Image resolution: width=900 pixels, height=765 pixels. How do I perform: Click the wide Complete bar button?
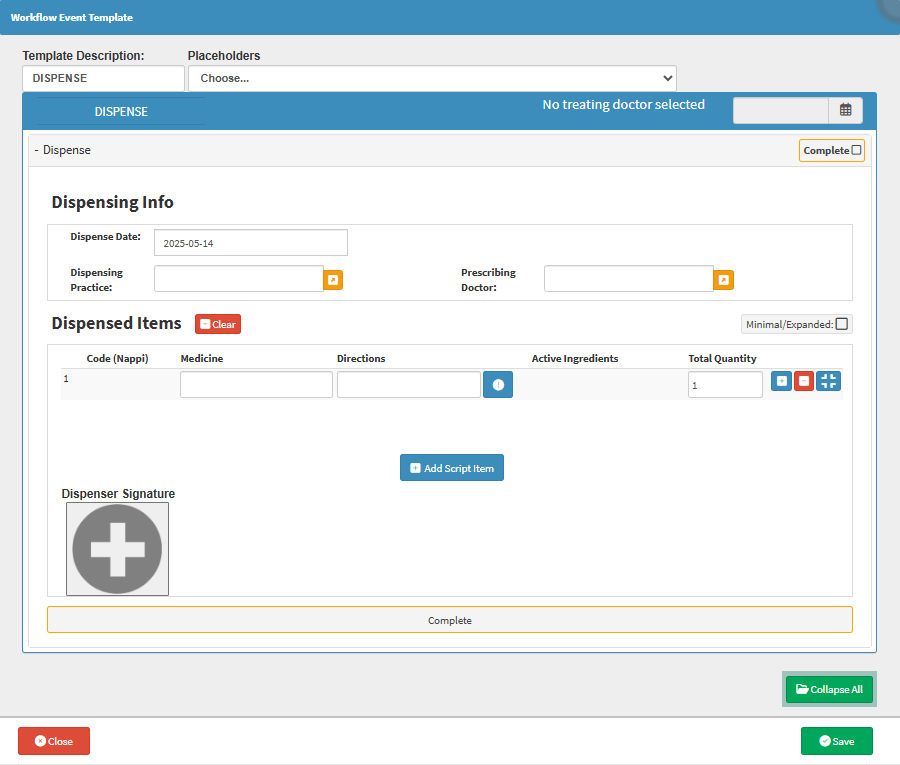pyautogui.click(x=450, y=620)
